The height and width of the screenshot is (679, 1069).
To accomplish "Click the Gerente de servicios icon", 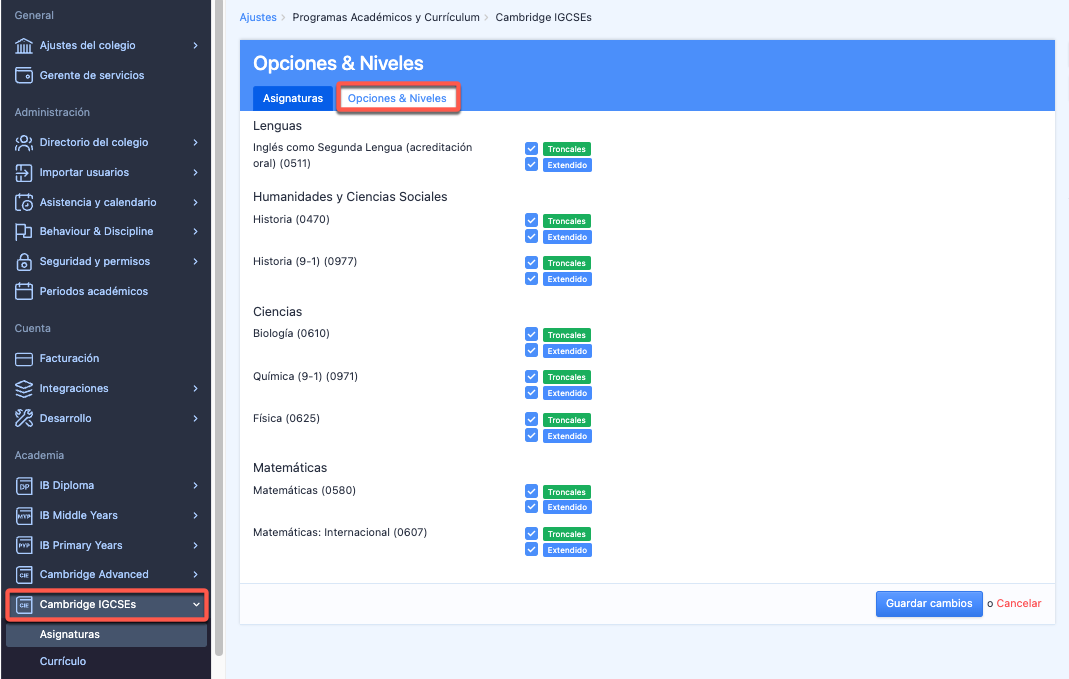I will [x=25, y=76].
